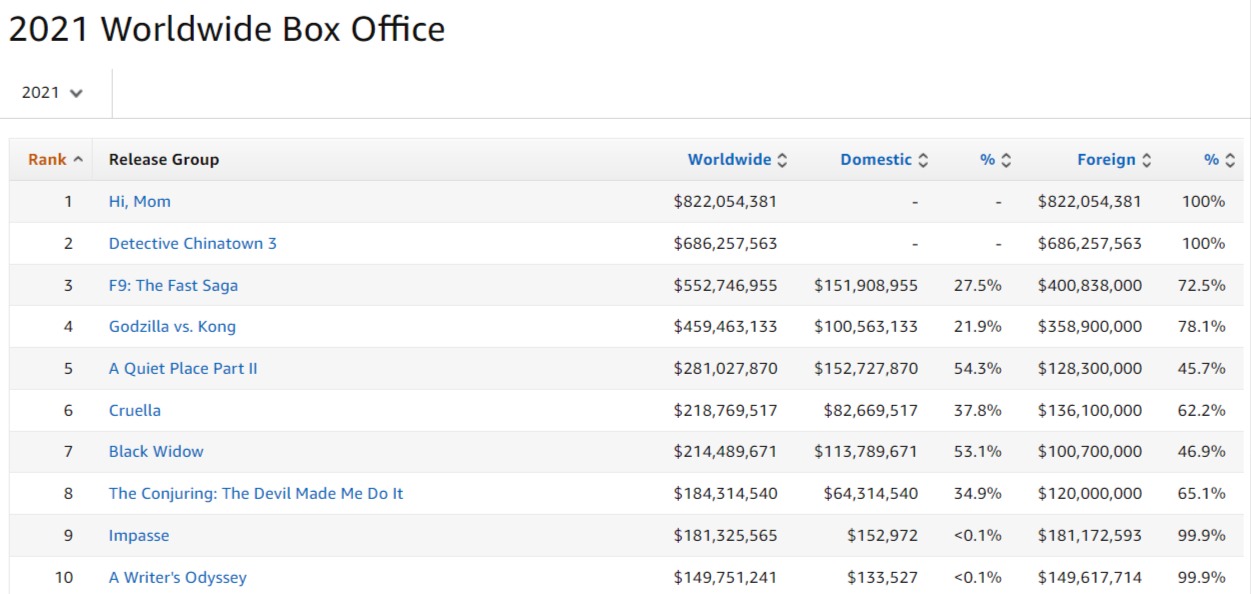The image size is (1251, 594).
Task: Open Detective Chinatown 3 link
Action: coord(192,244)
